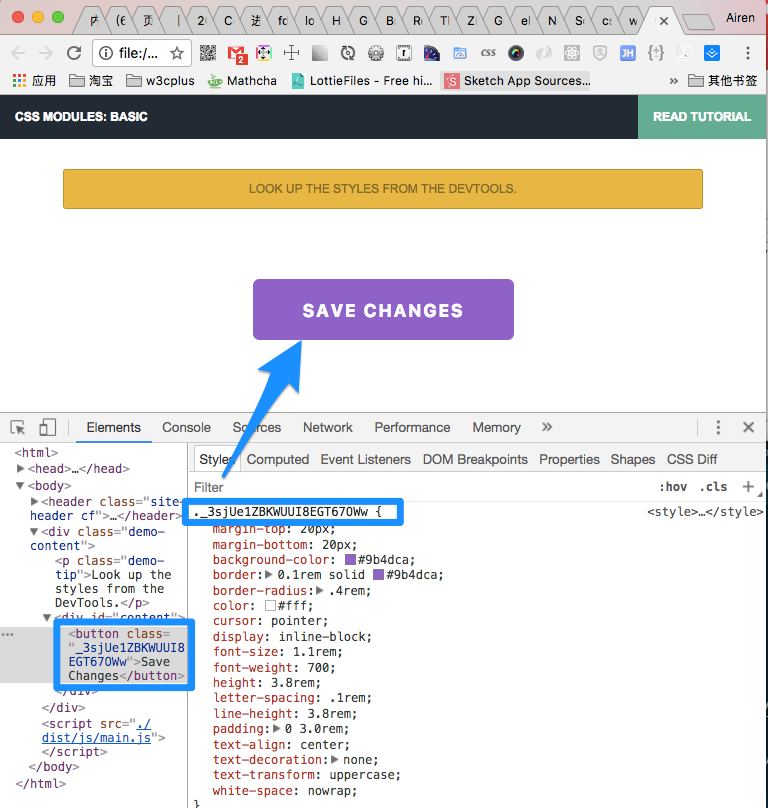Open the Read Tutorial link
768x808 pixels.
[x=702, y=116]
